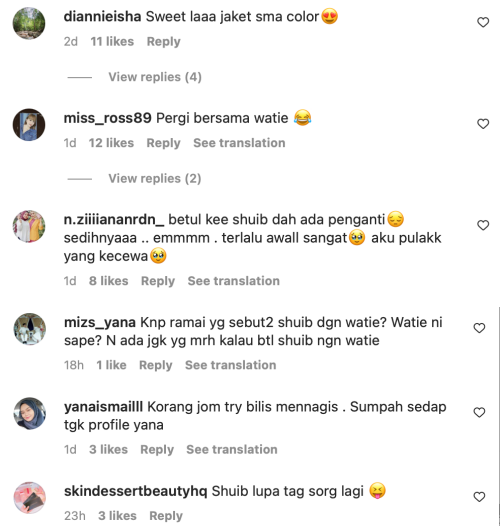Open yanaismailll's profile avatar

[30, 414]
